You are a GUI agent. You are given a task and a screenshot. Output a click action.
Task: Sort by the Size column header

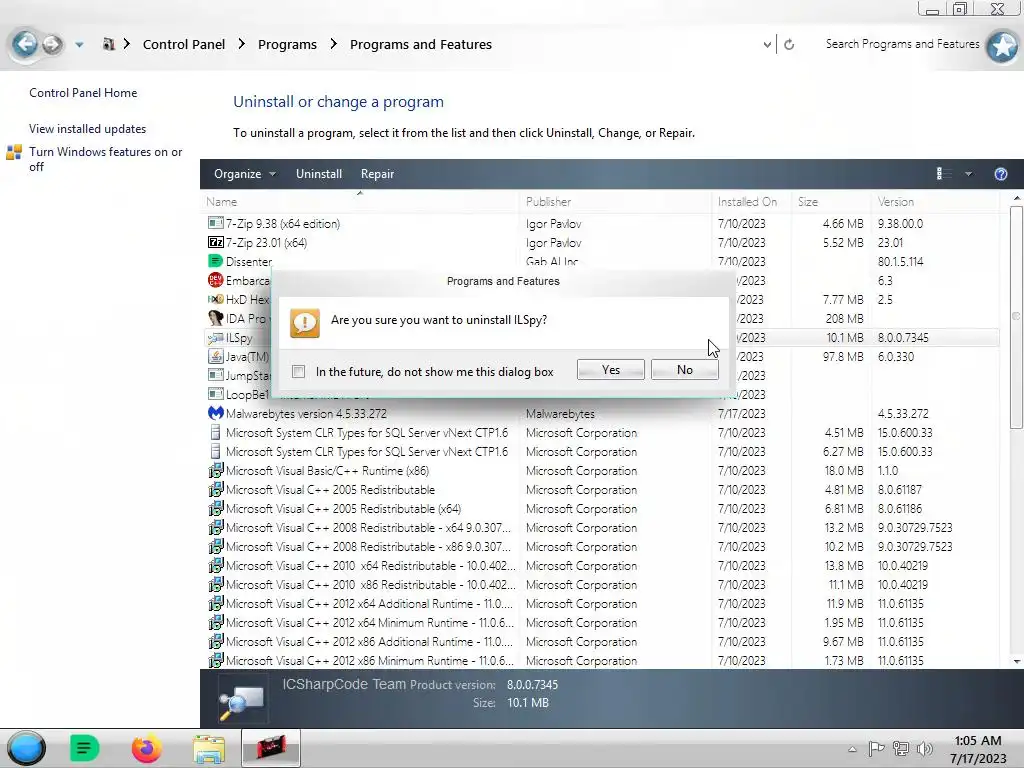click(x=830, y=202)
